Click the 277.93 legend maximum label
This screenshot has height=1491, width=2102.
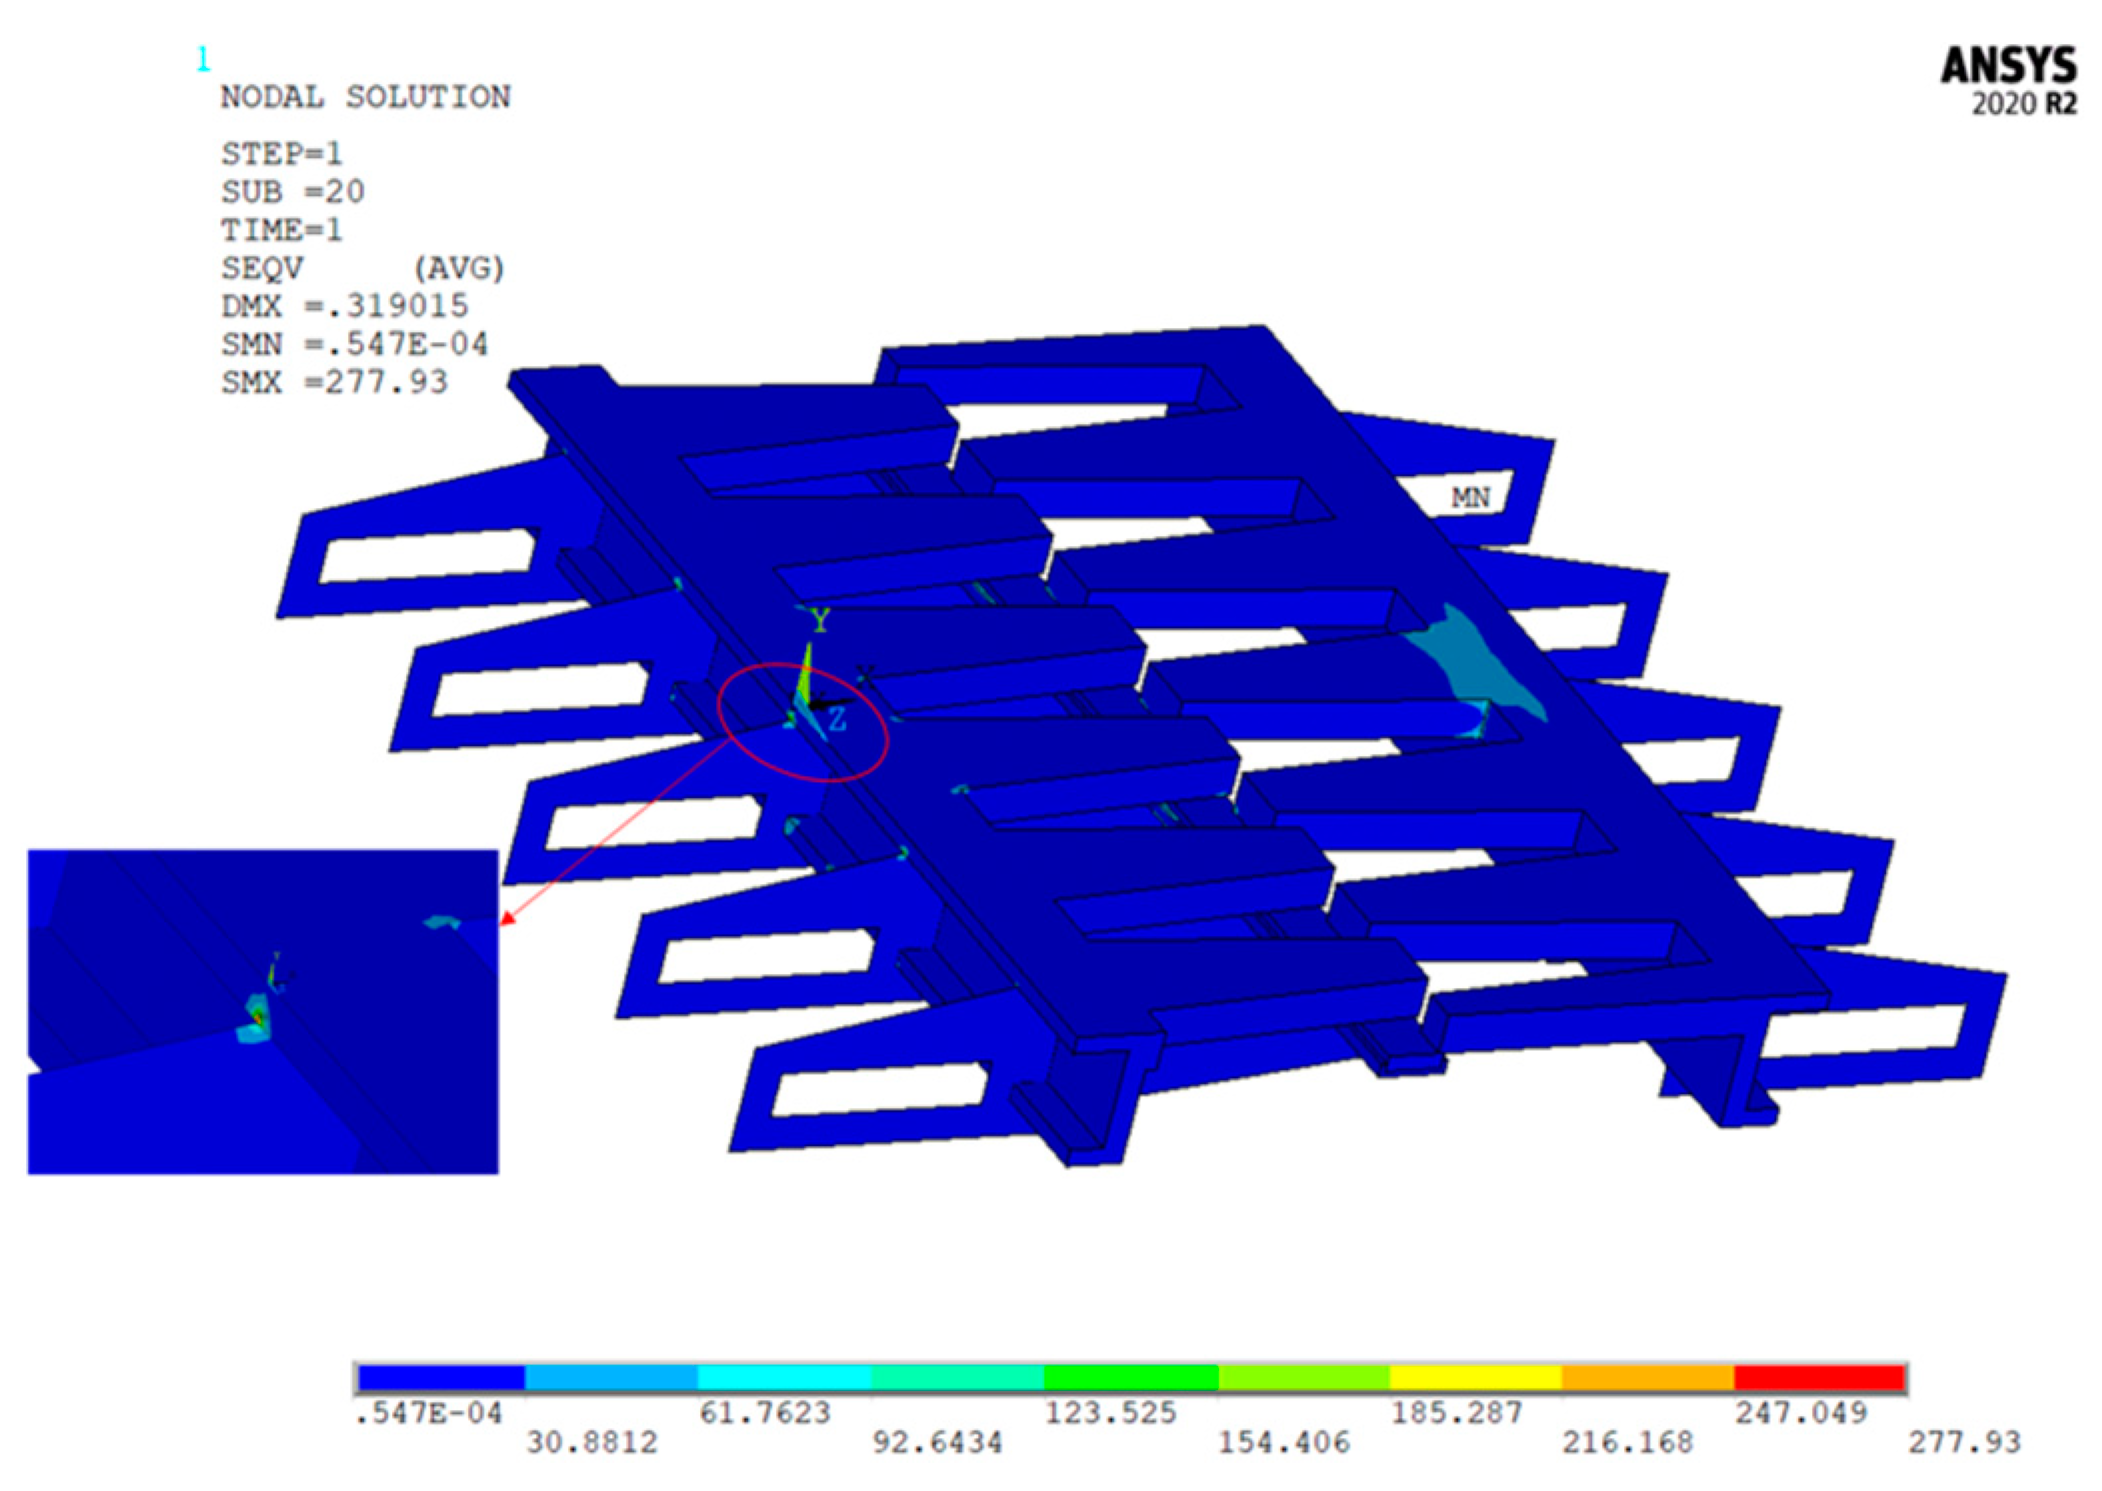1963,1442
